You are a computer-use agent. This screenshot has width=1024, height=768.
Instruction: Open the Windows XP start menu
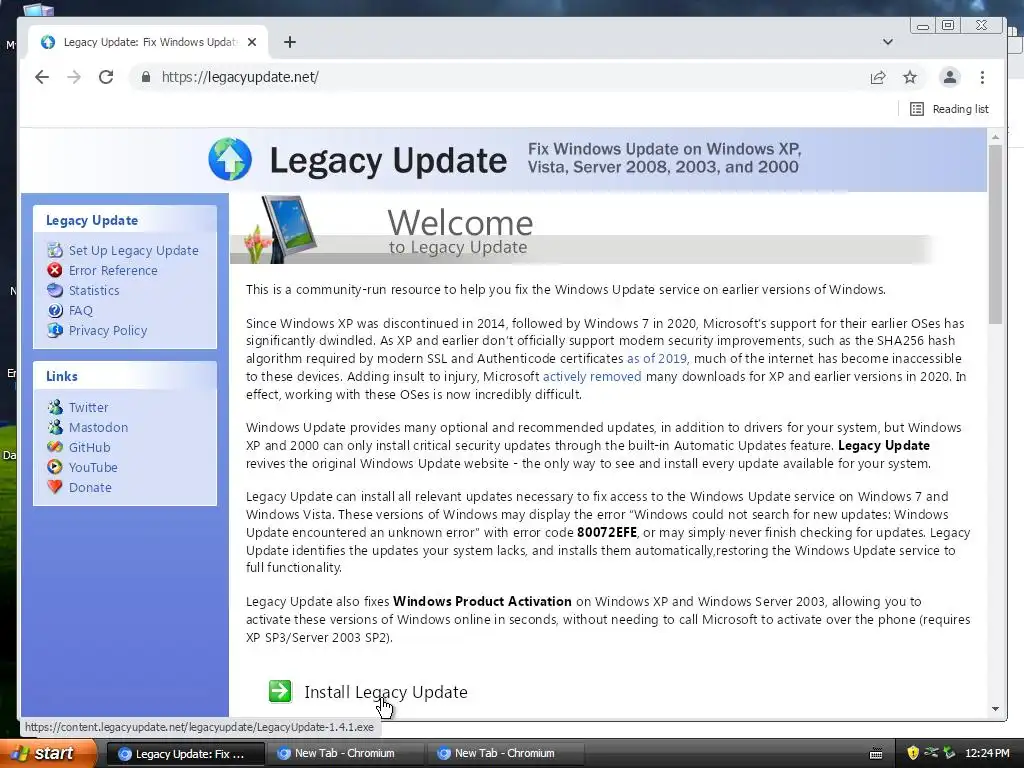coord(48,753)
